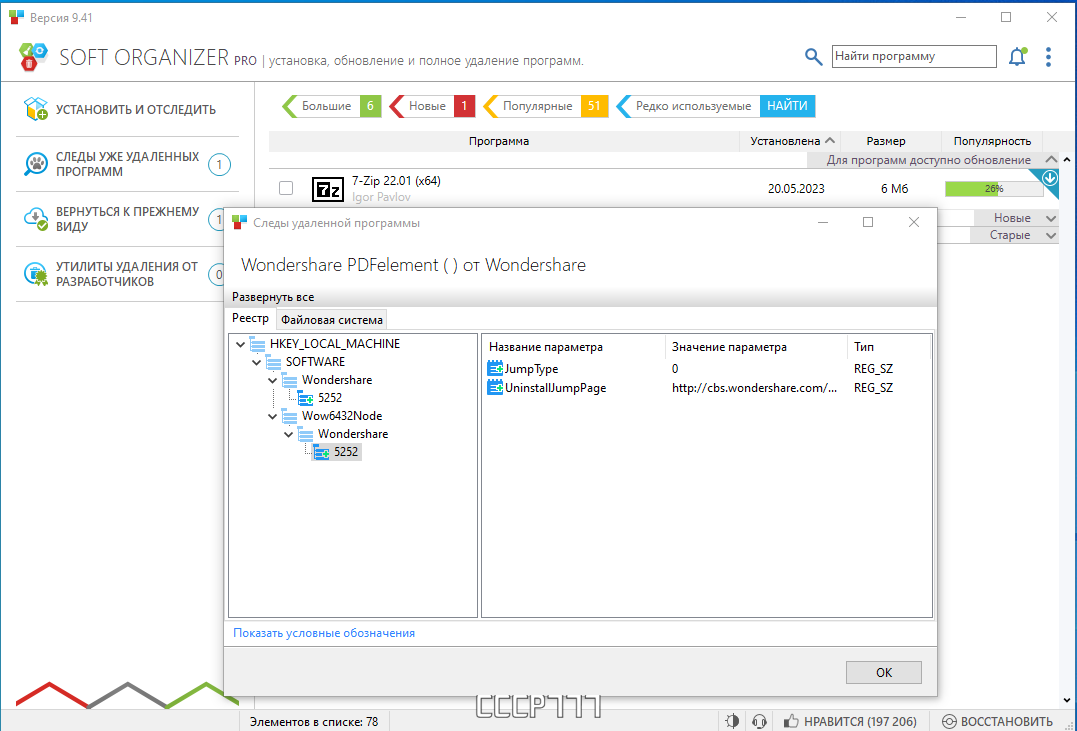
Task: Collapse the update-available group
Action: pos(1051,159)
